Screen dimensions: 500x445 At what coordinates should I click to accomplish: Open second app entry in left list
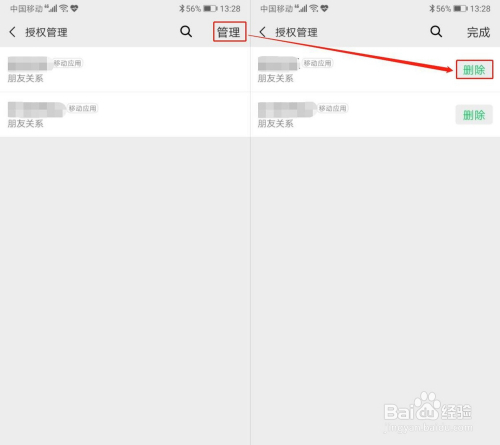pos(125,115)
